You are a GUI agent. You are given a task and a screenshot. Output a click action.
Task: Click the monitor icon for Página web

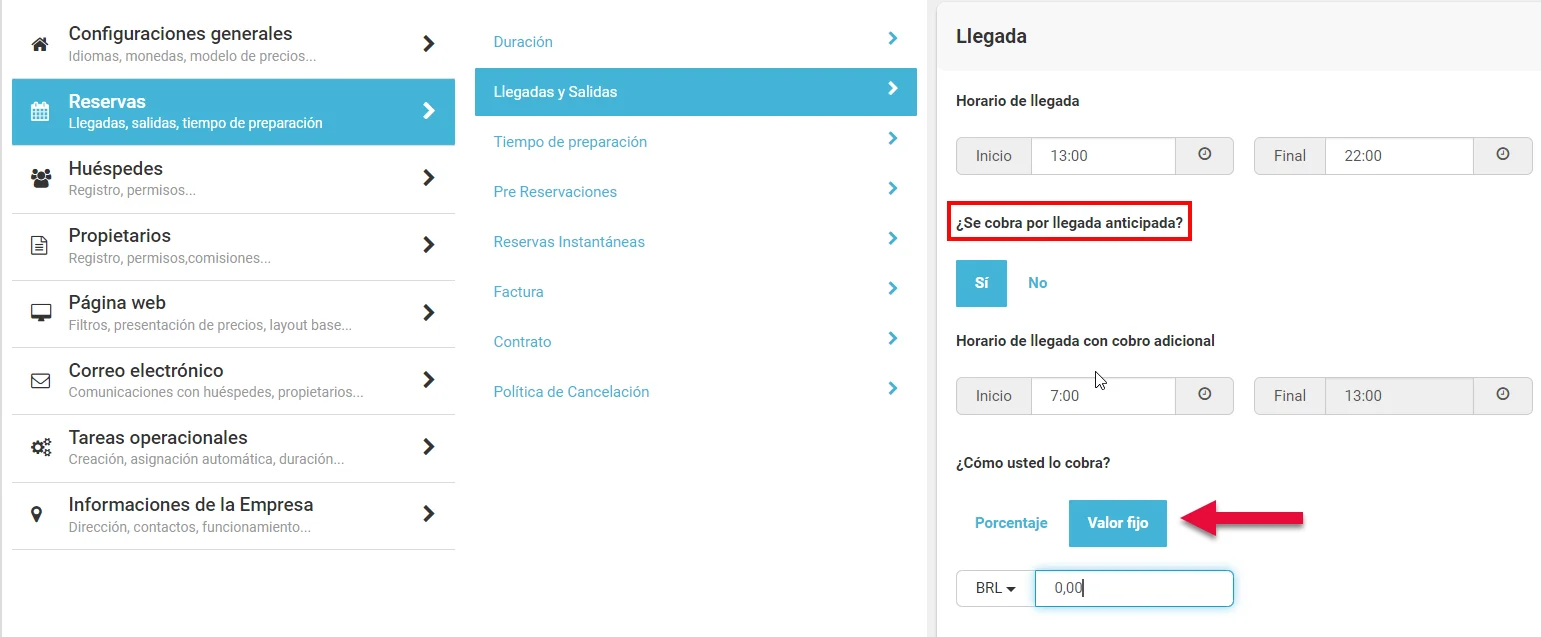41,313
